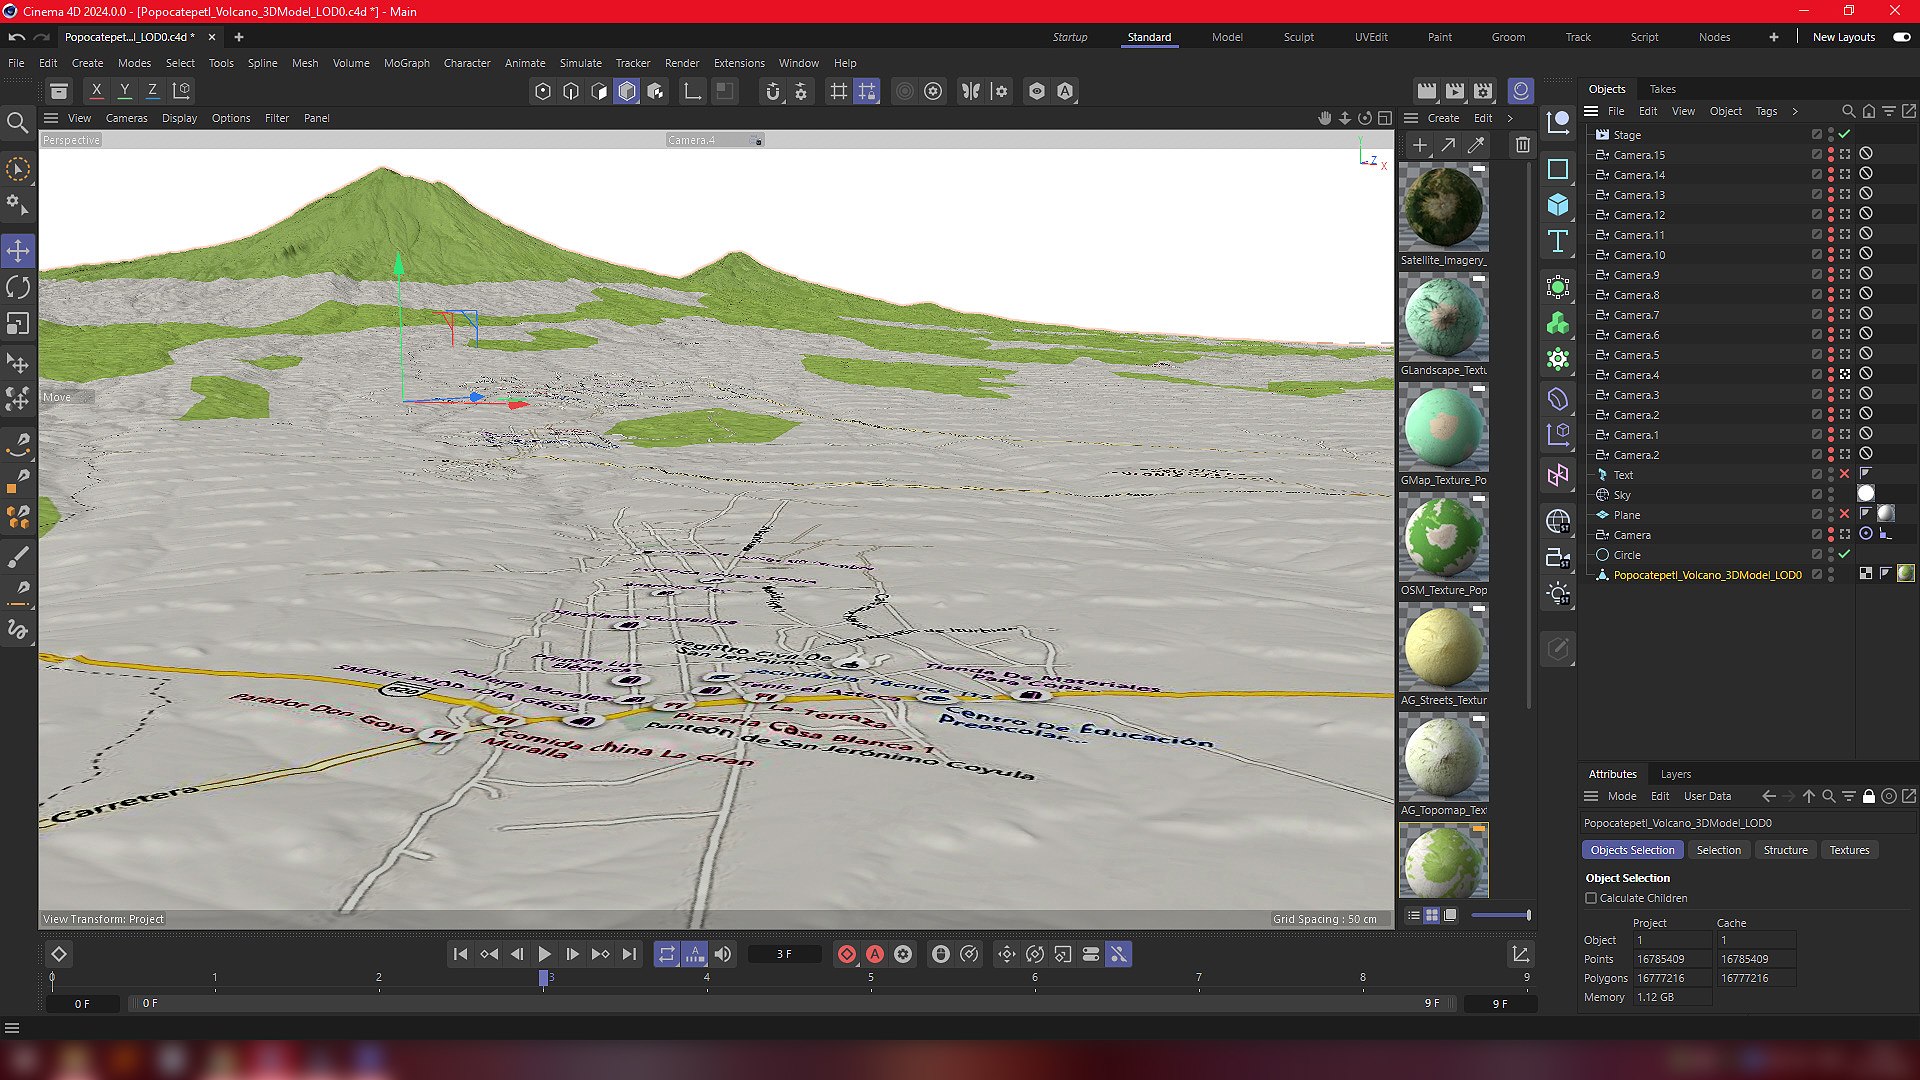Select the AG_Streets_Texture material thumbnail

tap(1443, 648)
